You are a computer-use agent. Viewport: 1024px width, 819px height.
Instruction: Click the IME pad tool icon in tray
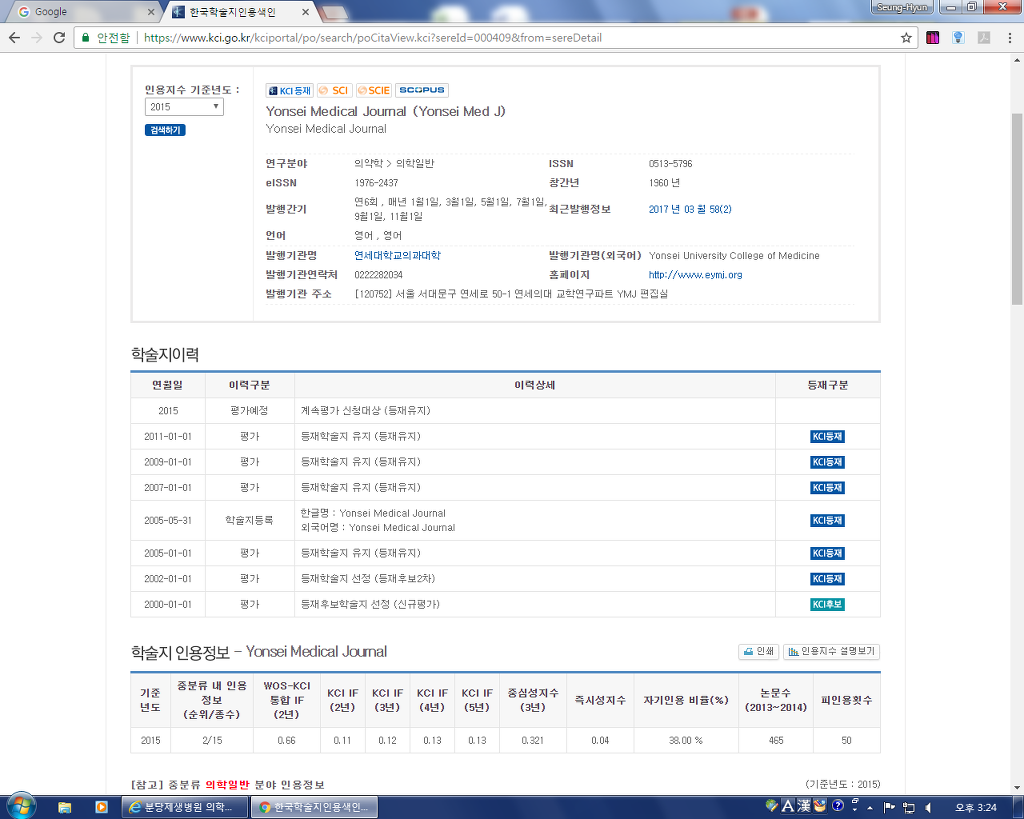pos(820,807)
